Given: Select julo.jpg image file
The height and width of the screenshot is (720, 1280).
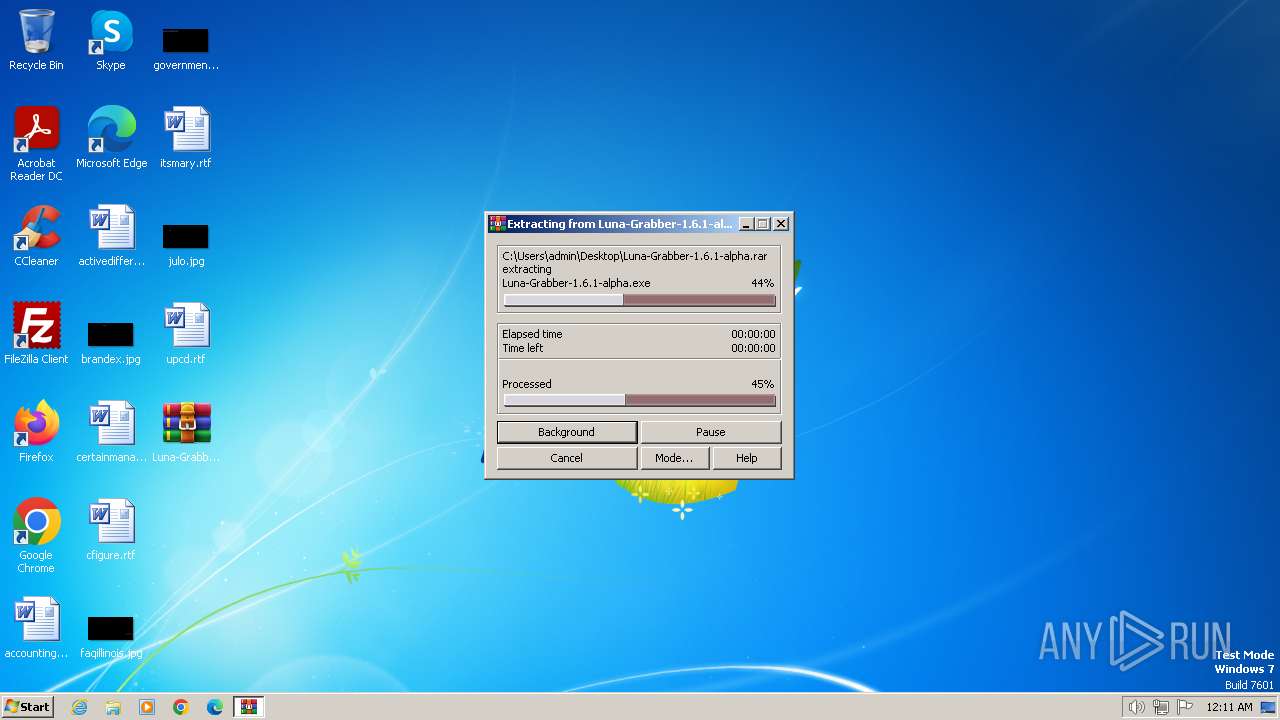Looking at the screenshot, I should coord(186,244).
